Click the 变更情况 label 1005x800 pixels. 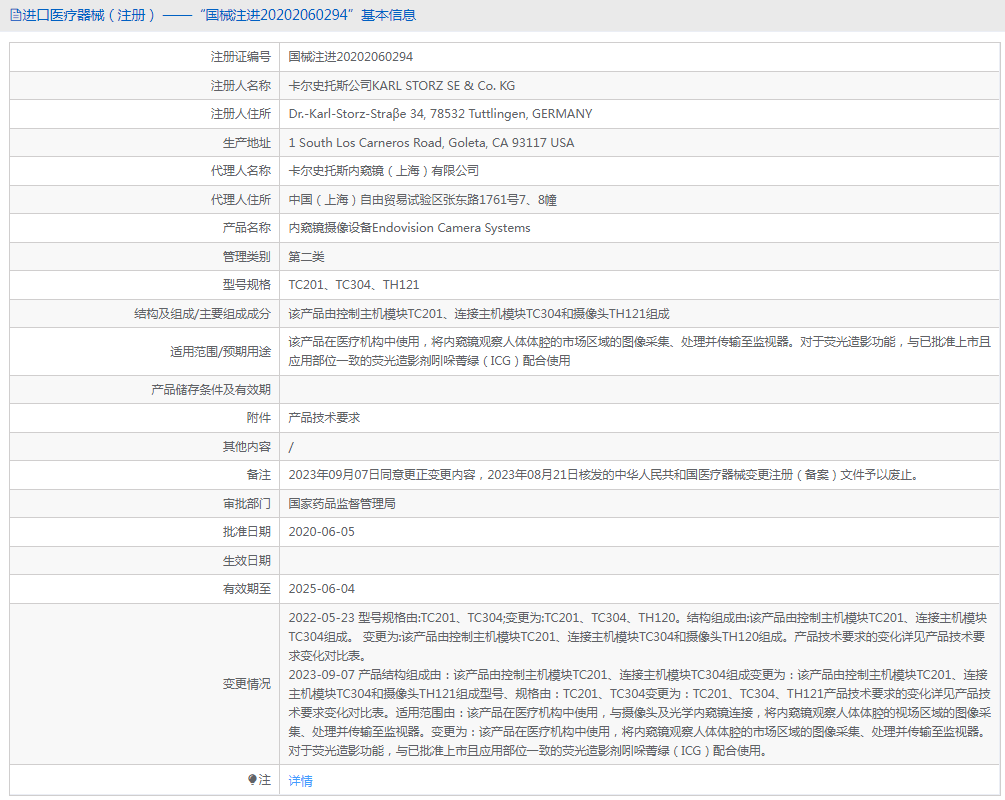247,684
